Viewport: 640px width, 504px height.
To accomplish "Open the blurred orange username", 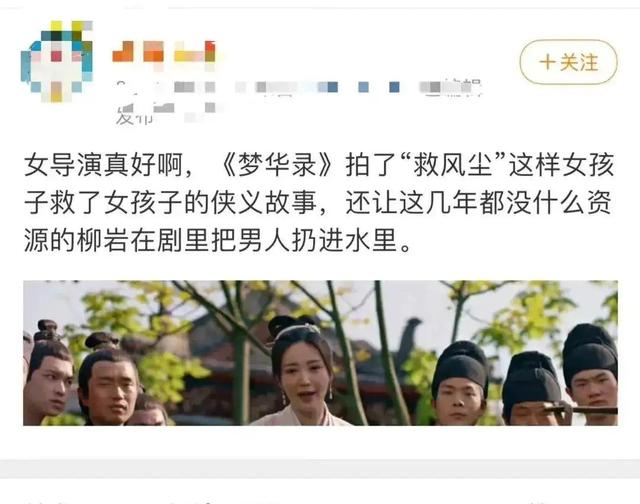I will (164, 52).
